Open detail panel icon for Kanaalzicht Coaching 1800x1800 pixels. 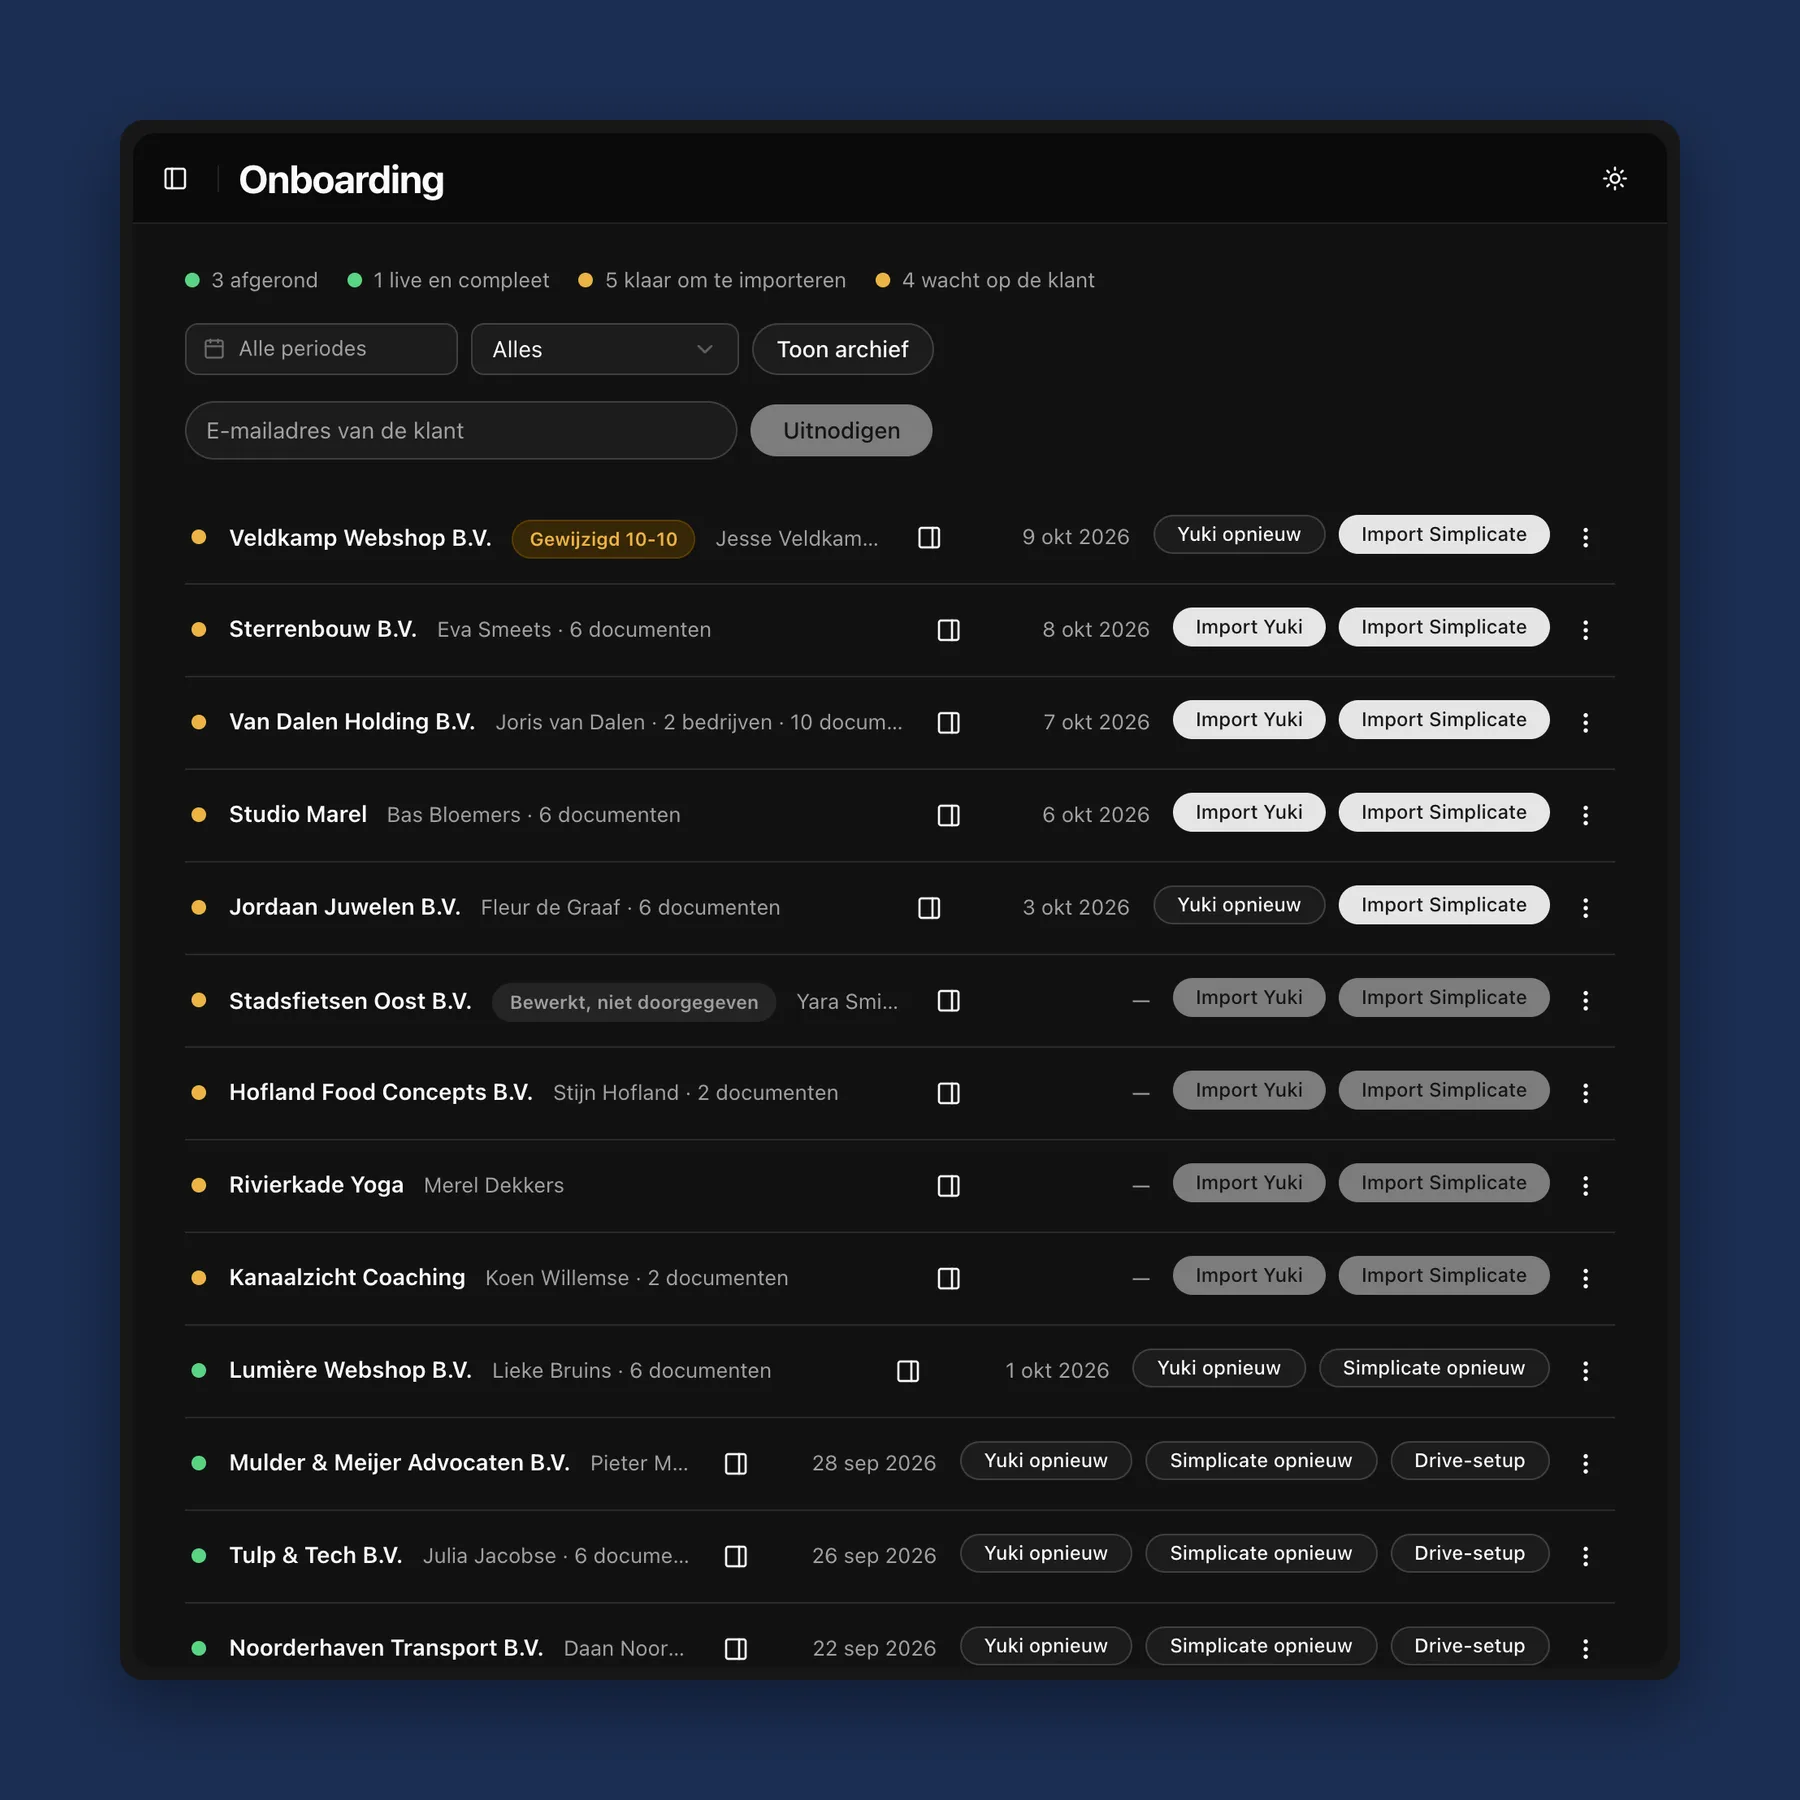pyautogui.click(x=949, y=1278)
